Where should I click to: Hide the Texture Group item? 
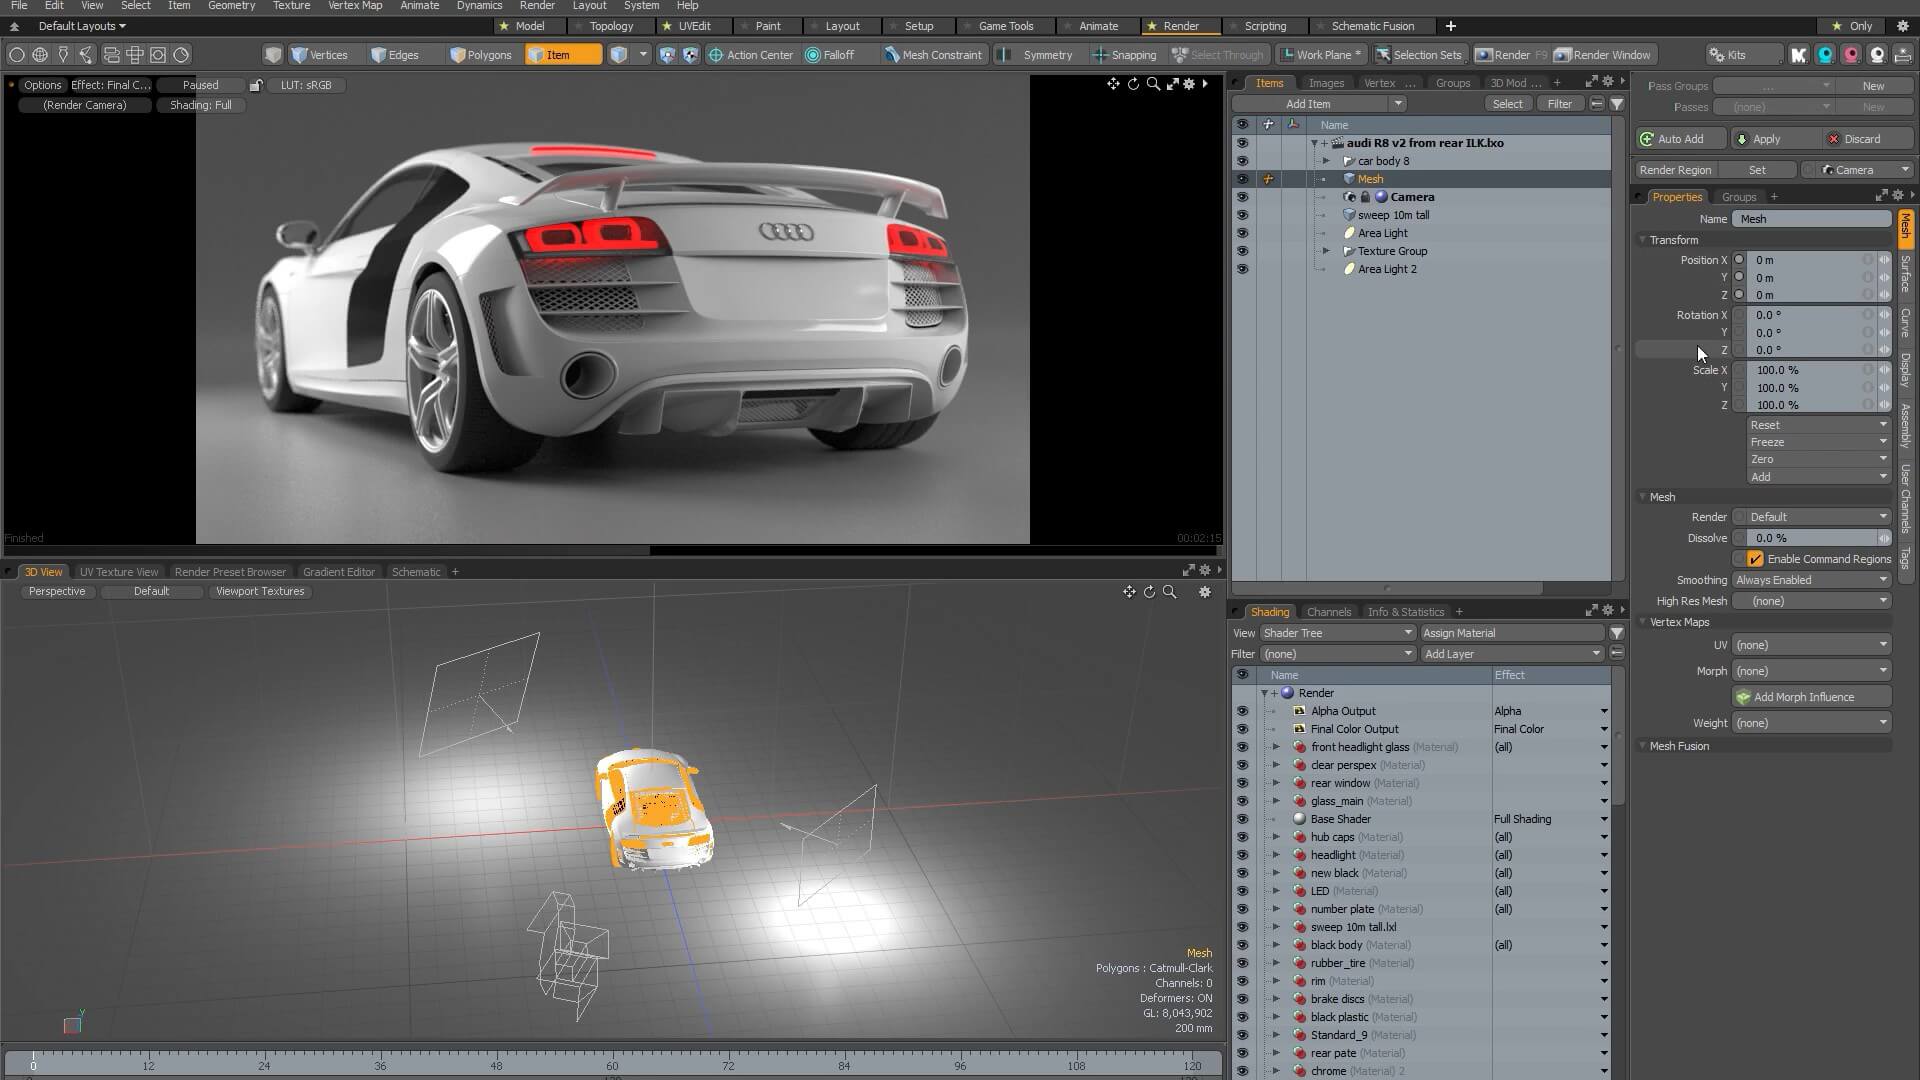pos(1242,251)
